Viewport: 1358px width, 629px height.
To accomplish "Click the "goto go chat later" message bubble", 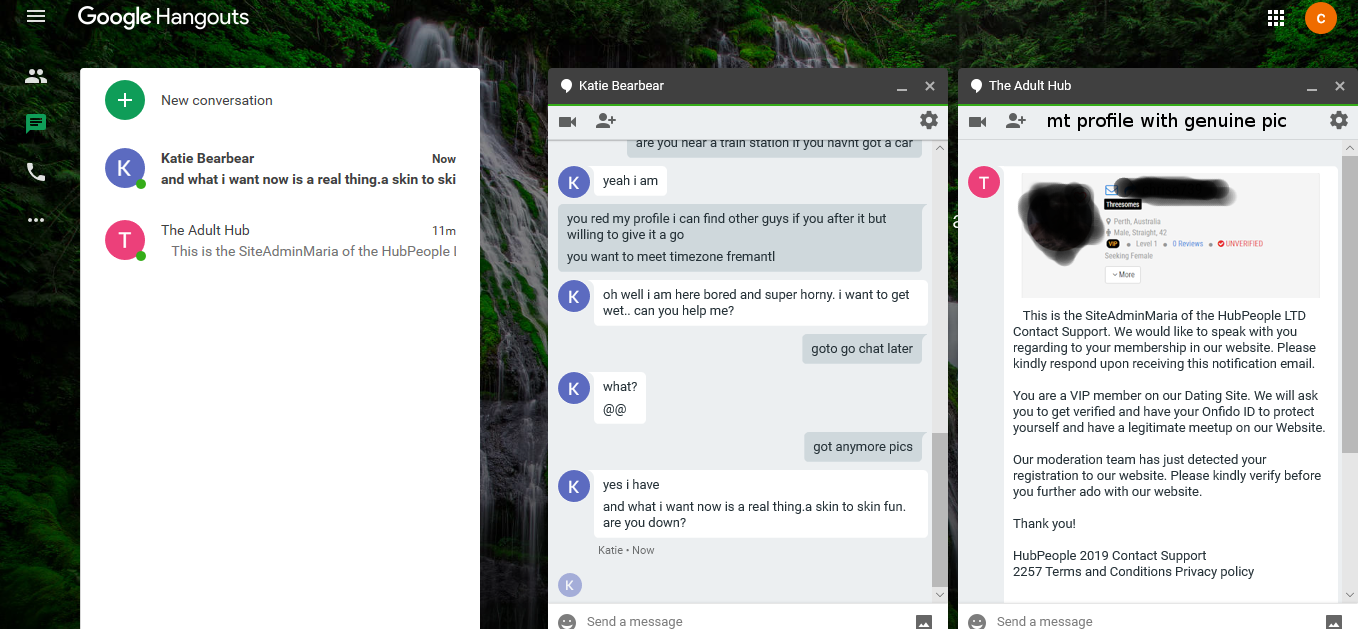I will [862, 349].
